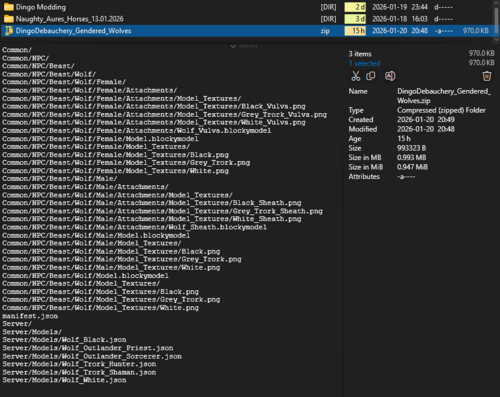This screenshot has height=397, width=500.
Task: Click the Rename icon in info panel
Action: pos(390,76)
